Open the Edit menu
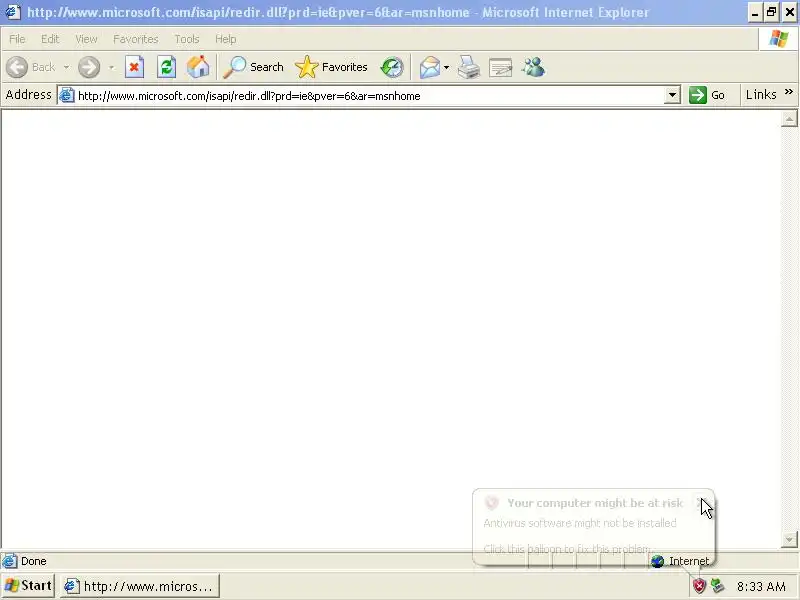This screenshot has height=600, width=800. pos(50,39)
